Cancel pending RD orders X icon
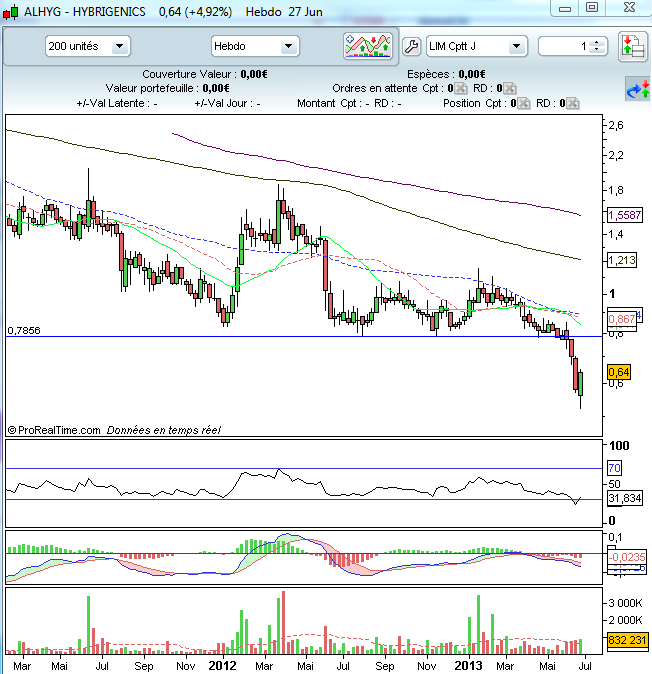Viewport: 652px width, 674px height. tap(509, 89)
